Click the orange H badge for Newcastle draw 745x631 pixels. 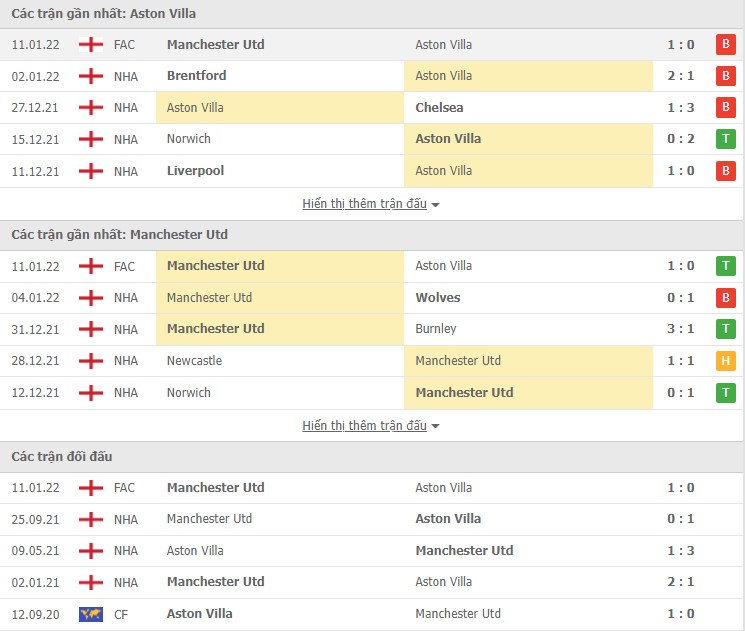[725, 361]
